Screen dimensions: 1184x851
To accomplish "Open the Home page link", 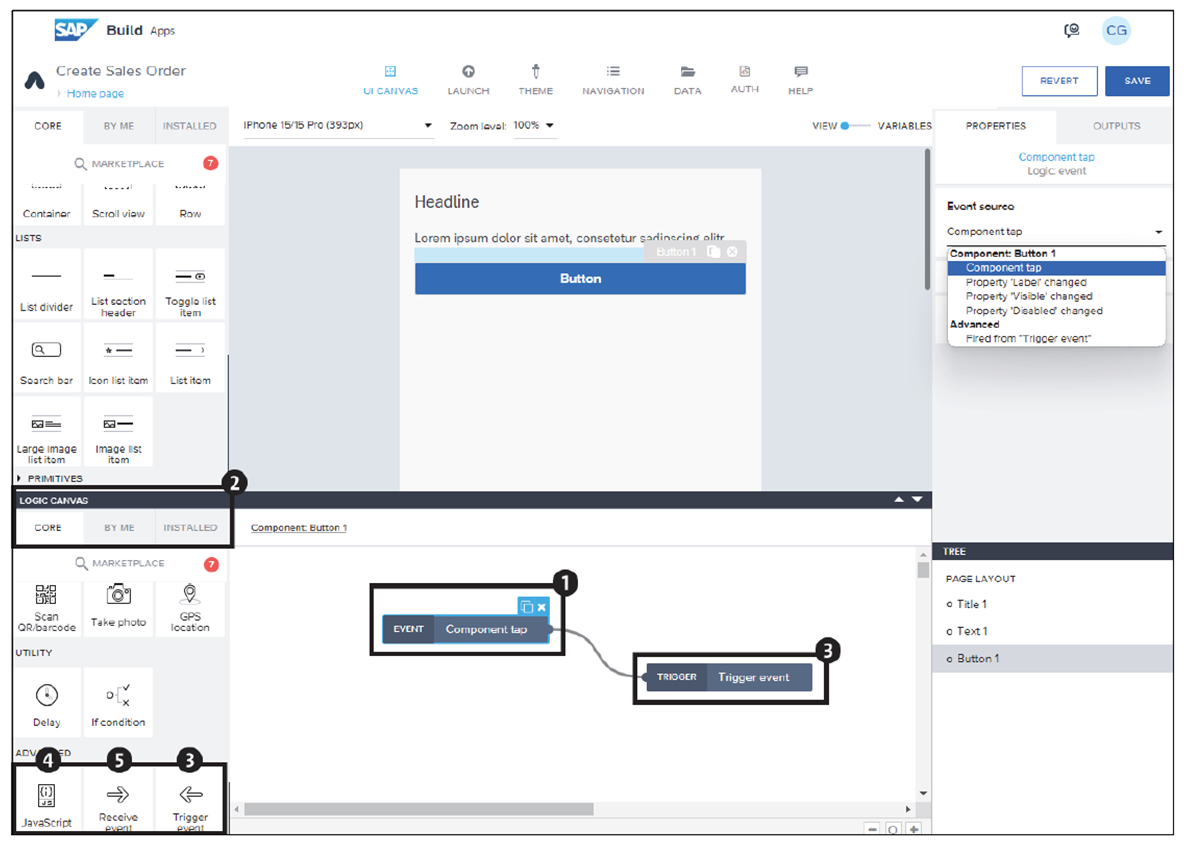I will coord(93,93).
